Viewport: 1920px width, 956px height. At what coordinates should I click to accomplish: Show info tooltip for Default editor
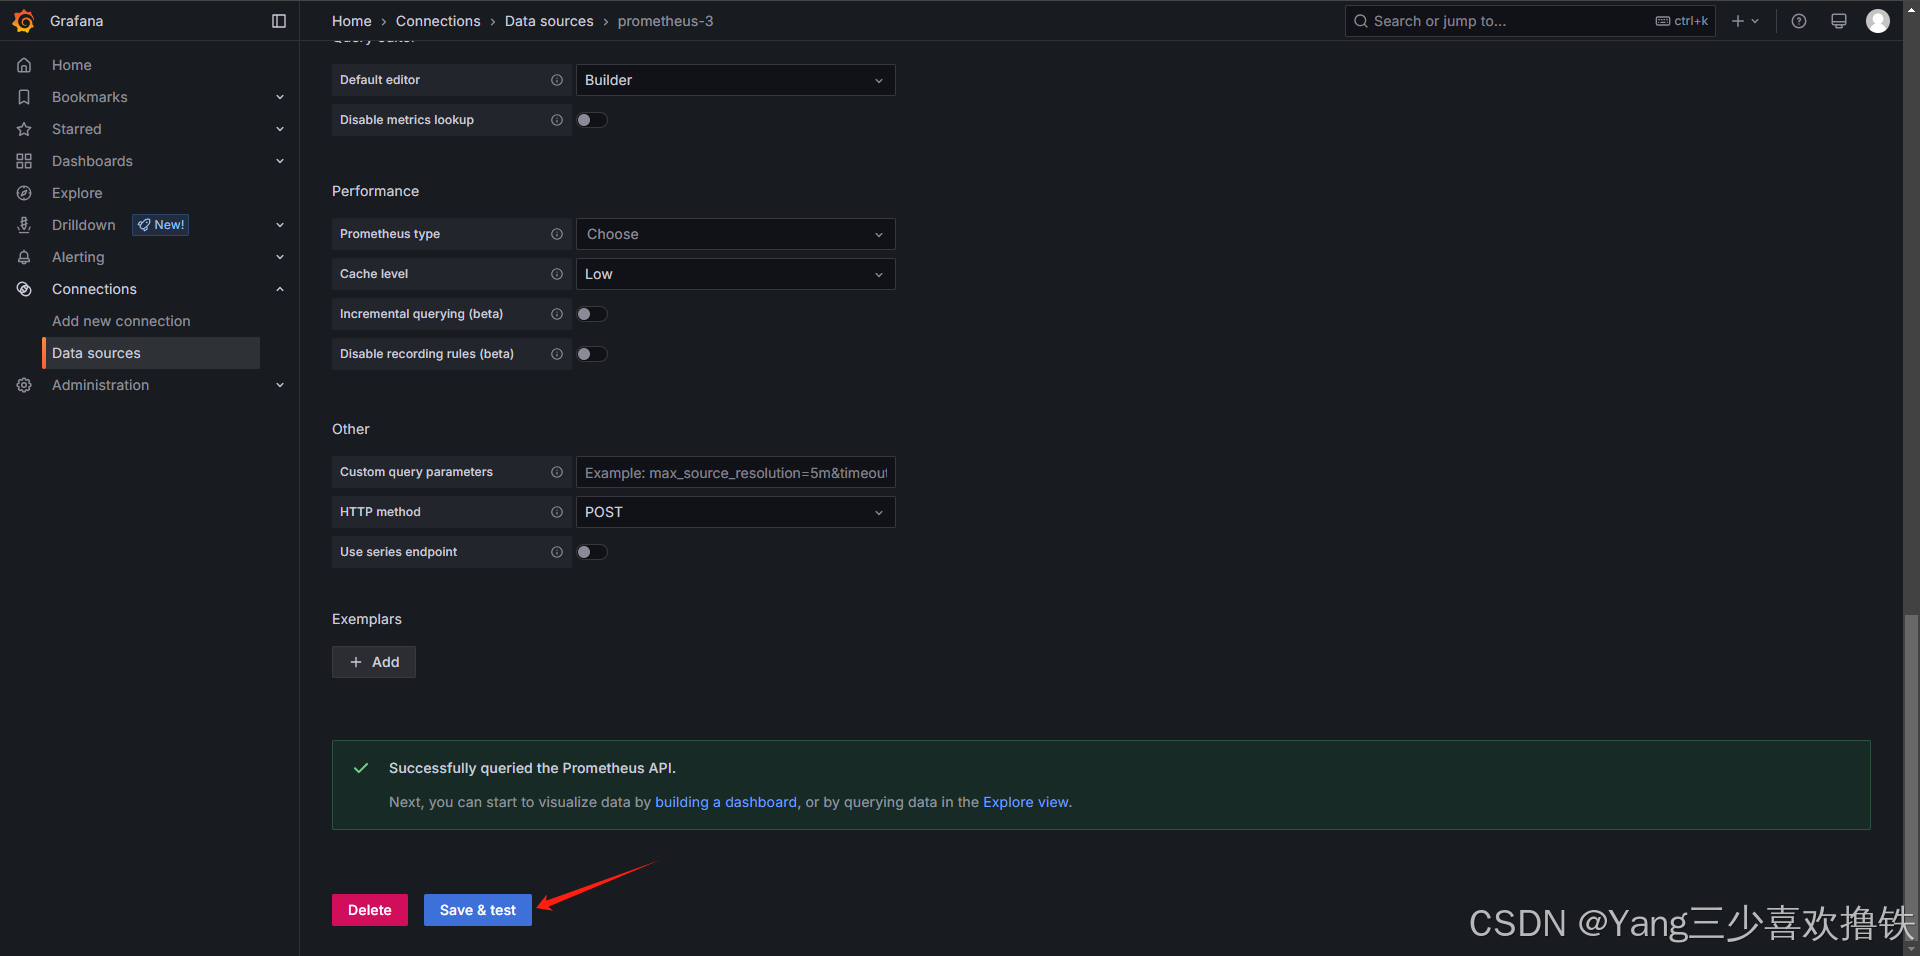point(557,80)
